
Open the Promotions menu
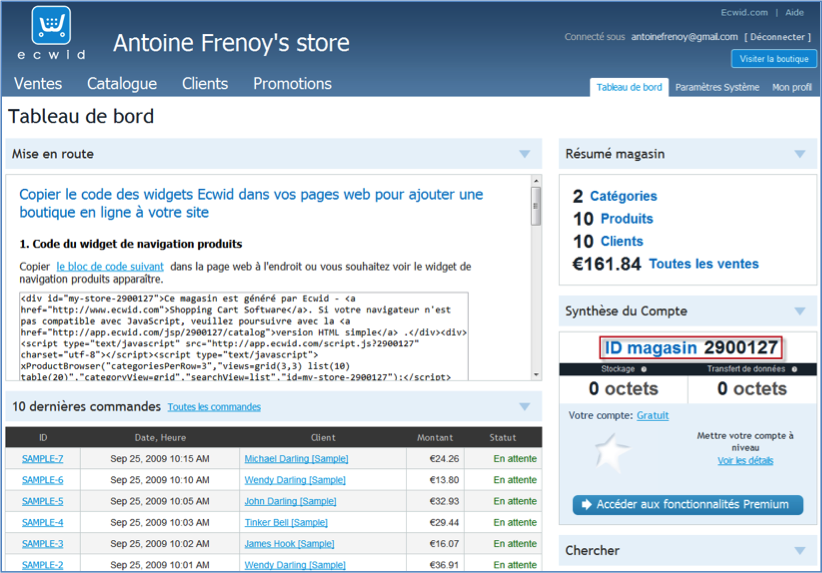tap(292, 84)
